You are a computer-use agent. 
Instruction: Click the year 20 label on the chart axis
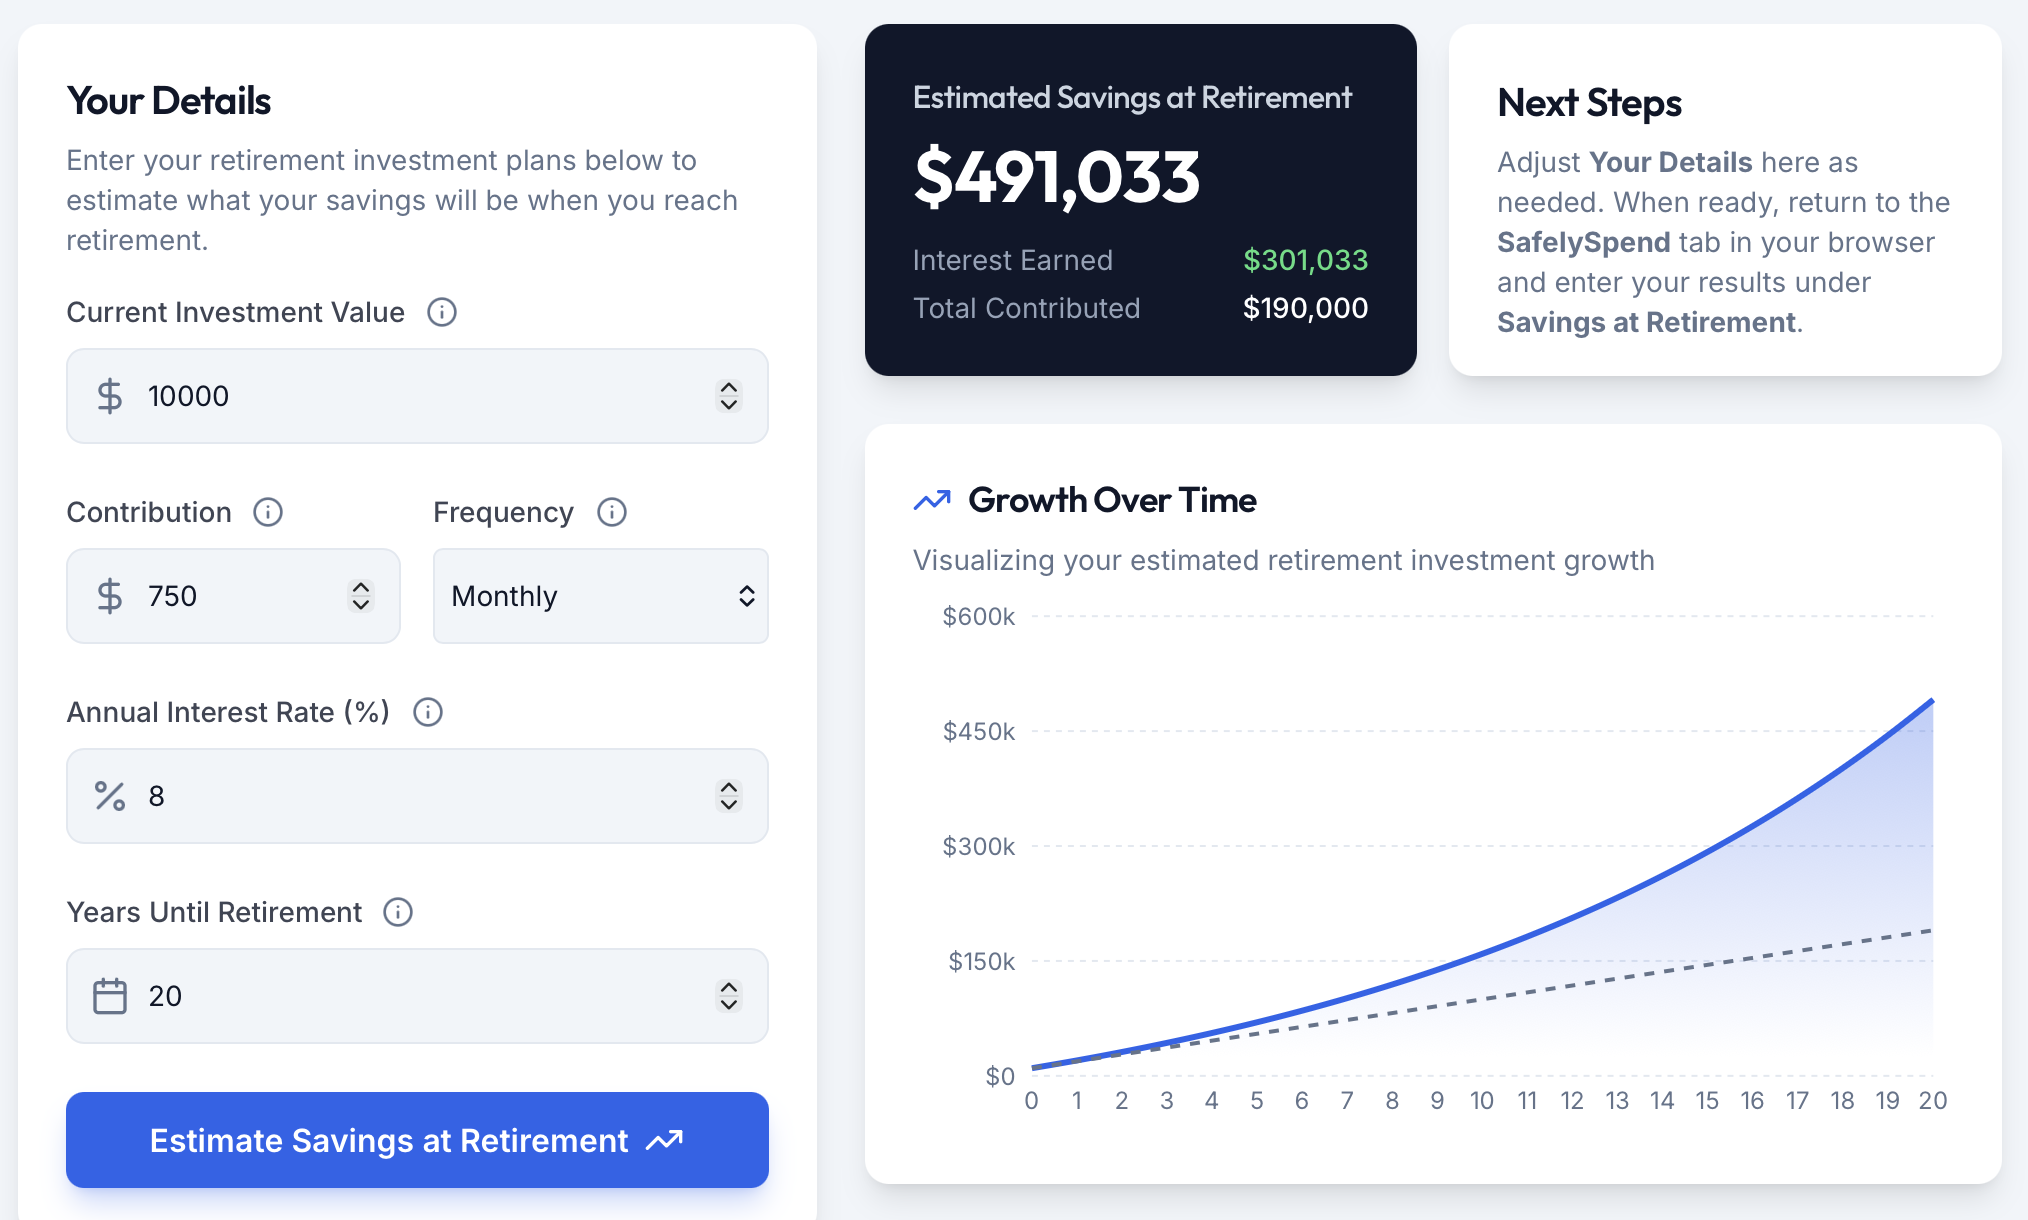click(1934, 1100)
